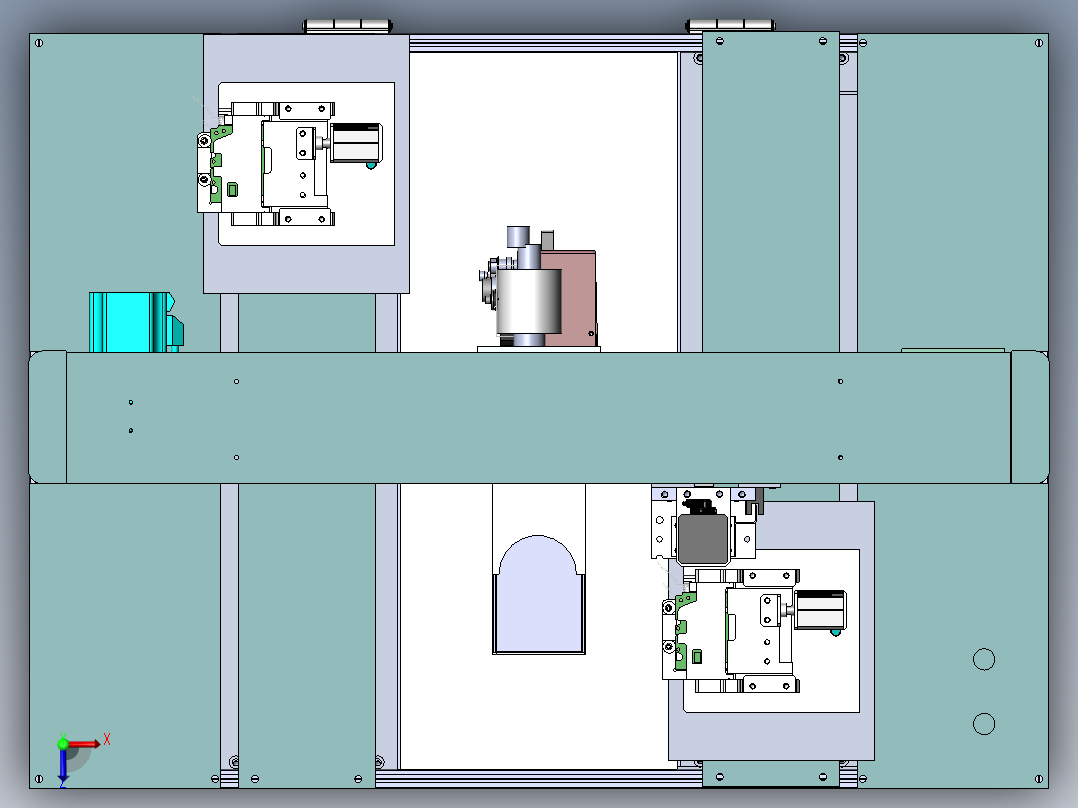Screen dimensions: 1078x808
Task: Select the rounded right end cap of the beam
Action: [1030, 417]
